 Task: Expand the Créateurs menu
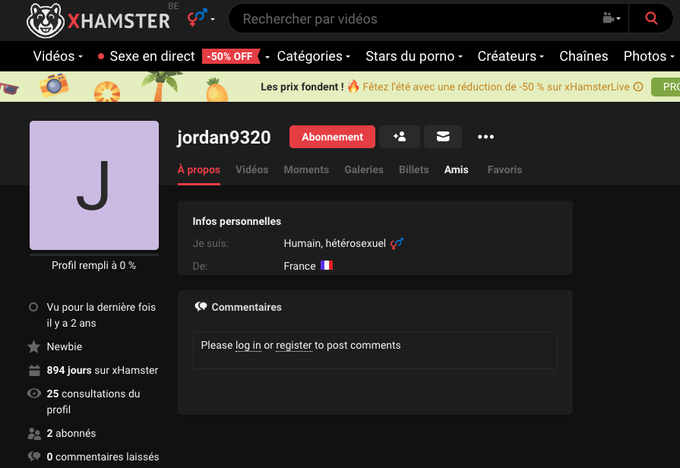point(510,56)
